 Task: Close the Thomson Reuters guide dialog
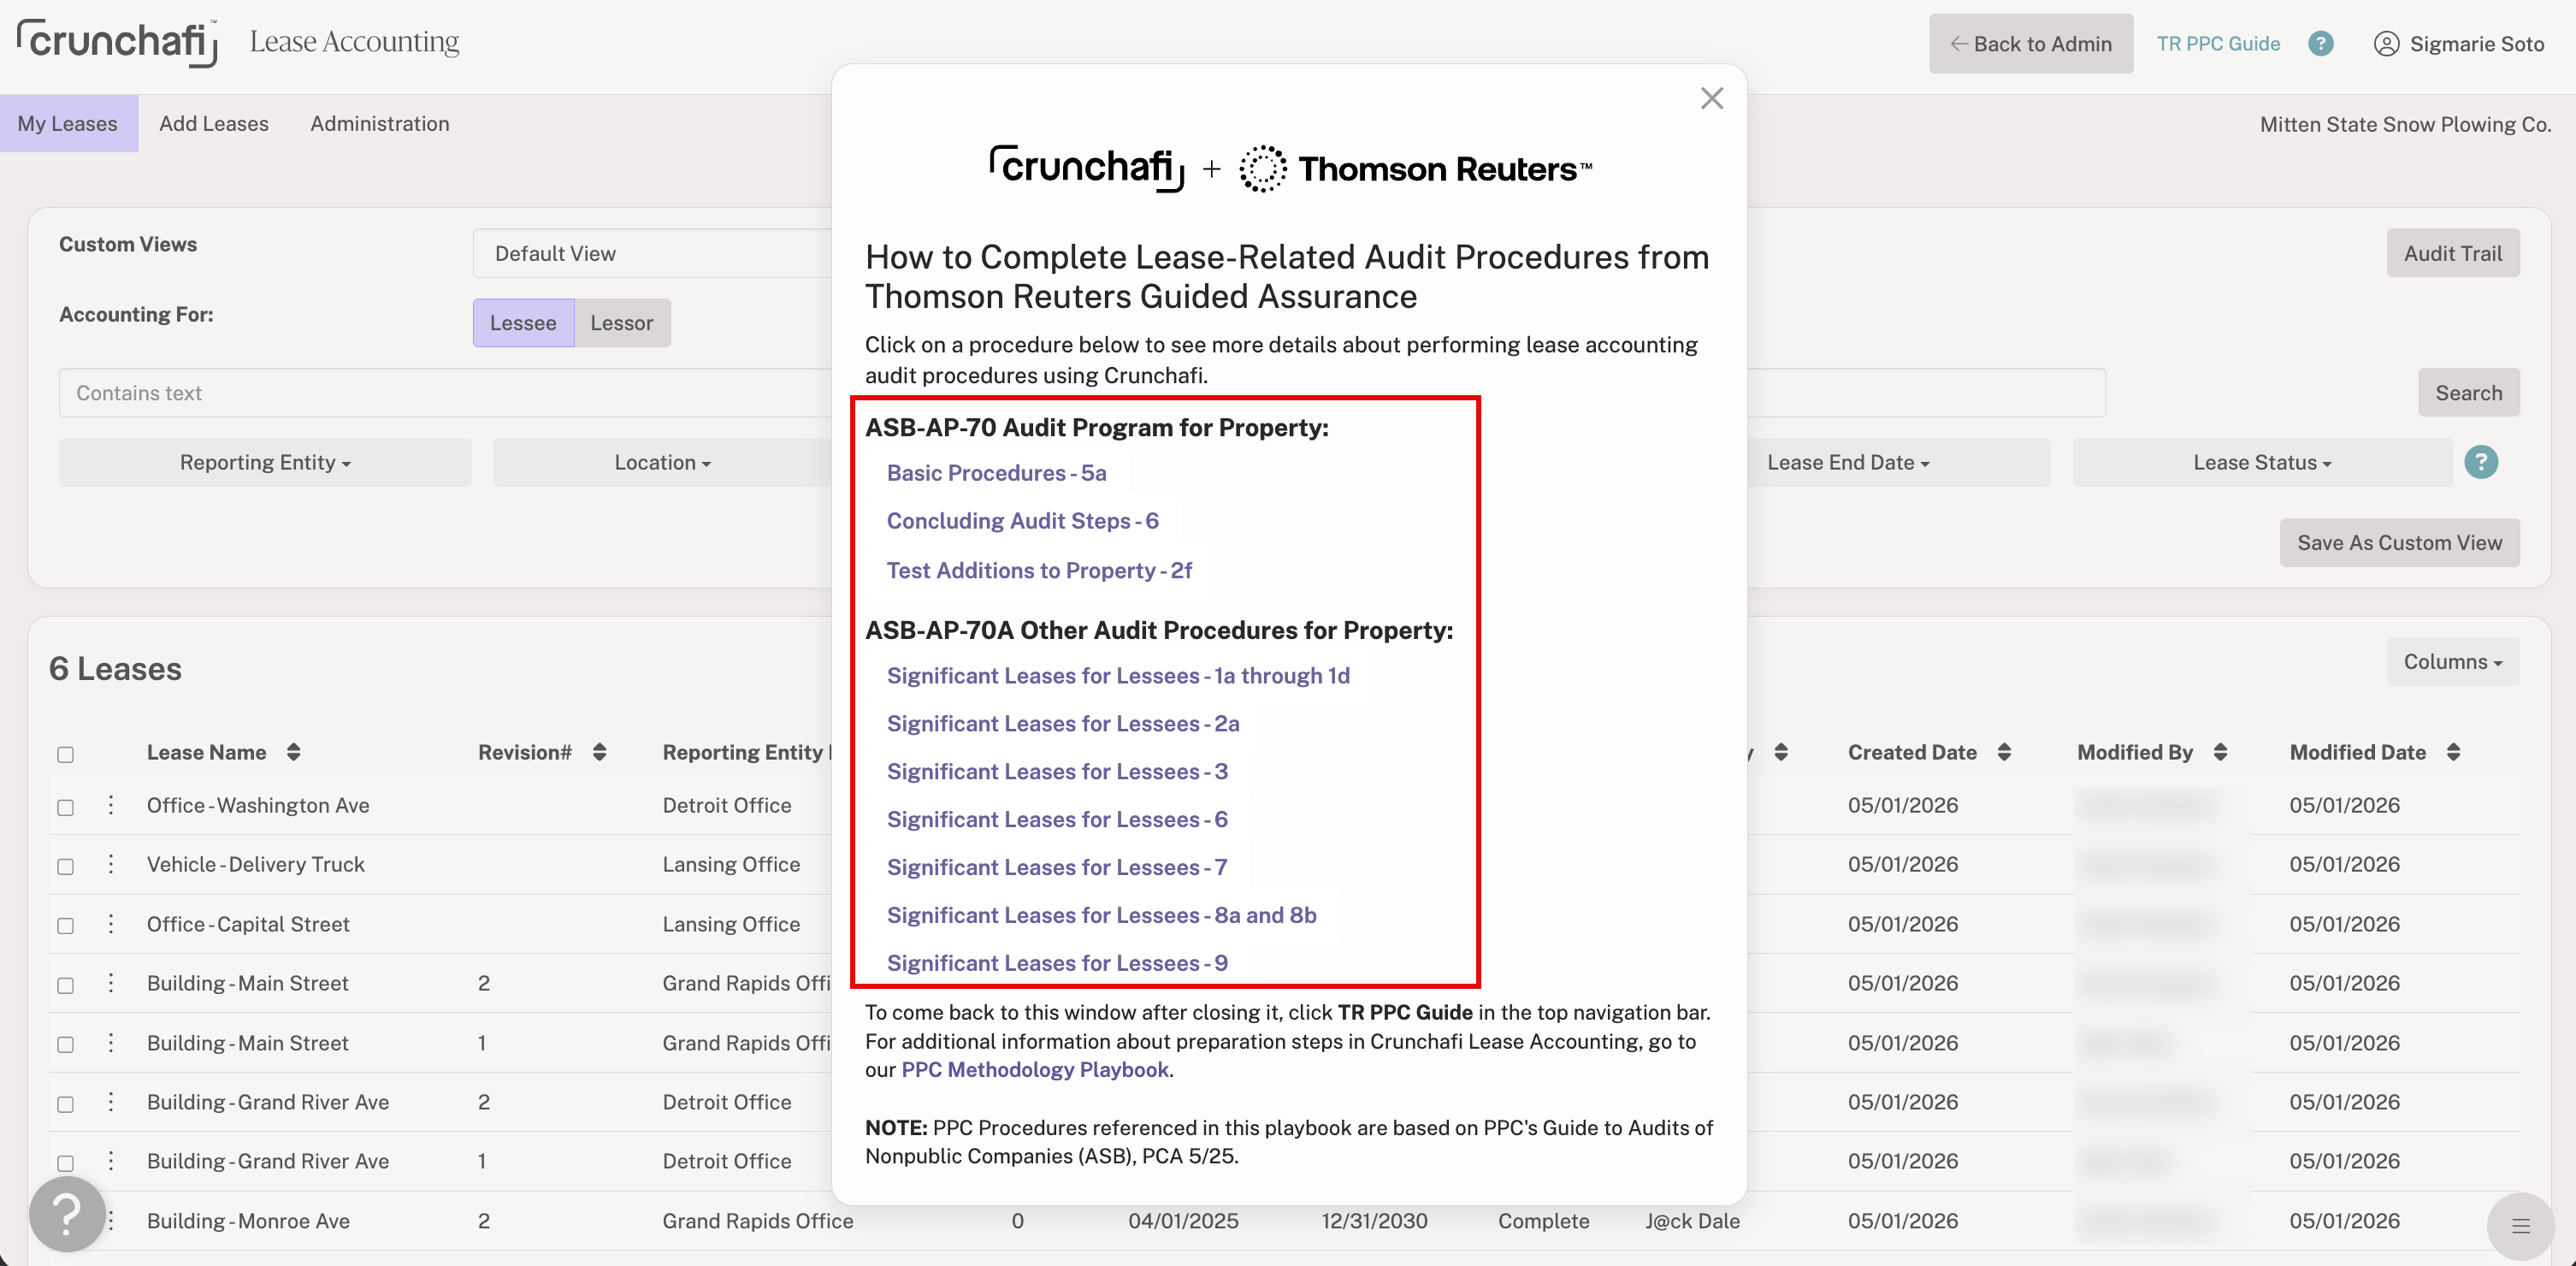1712,98
